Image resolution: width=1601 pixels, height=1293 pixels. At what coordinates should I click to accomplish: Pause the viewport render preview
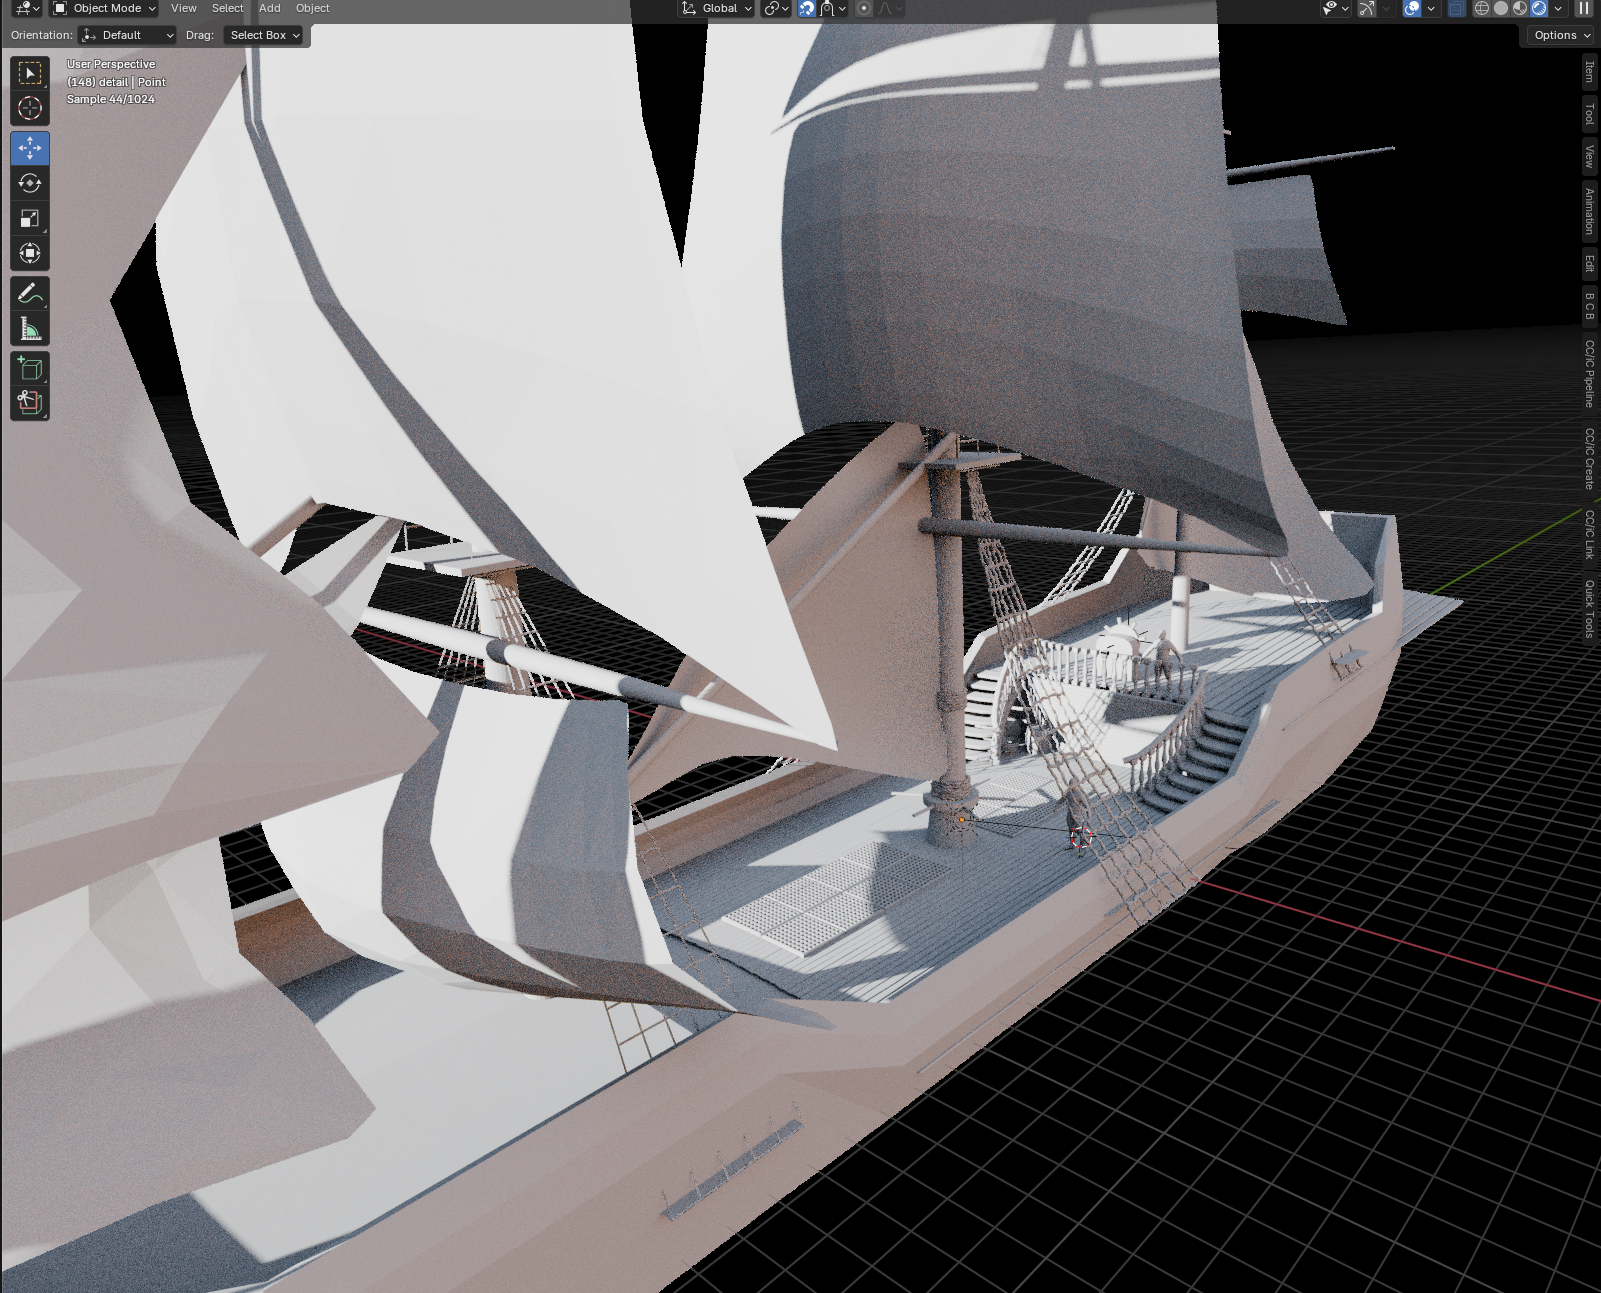[1584, 9]
